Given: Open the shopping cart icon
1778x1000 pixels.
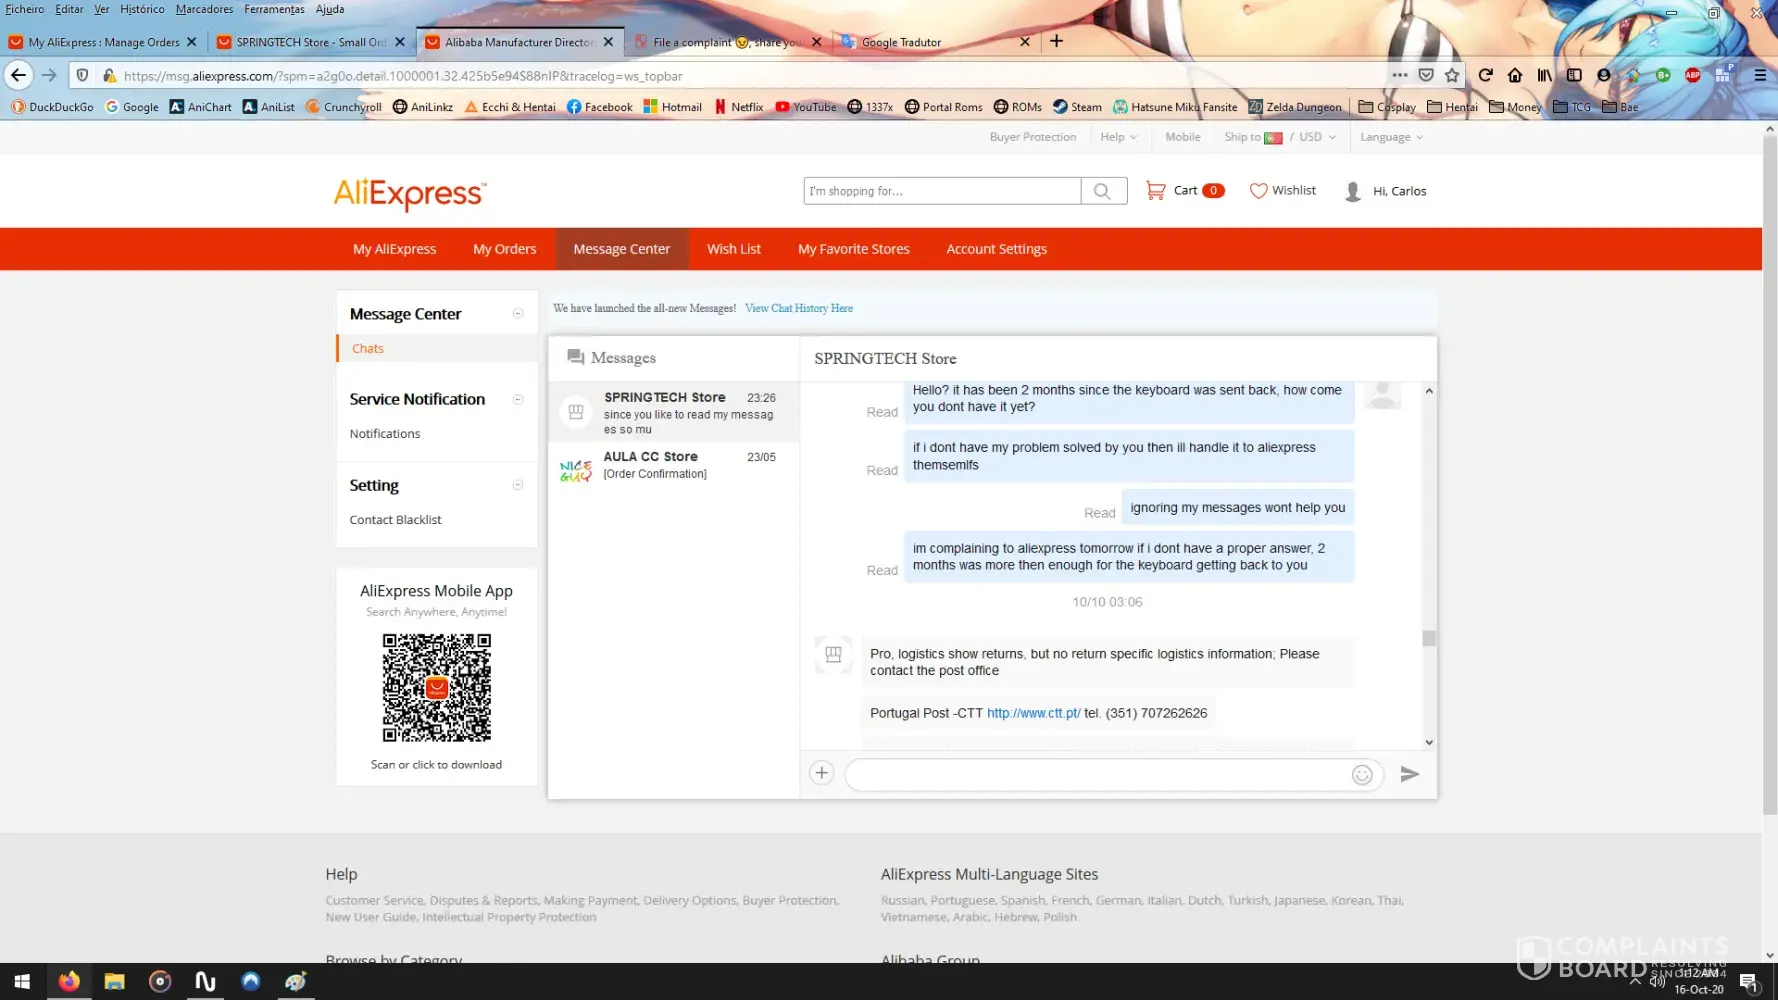Looking at the screenshot, I should tap(1155, 190).
